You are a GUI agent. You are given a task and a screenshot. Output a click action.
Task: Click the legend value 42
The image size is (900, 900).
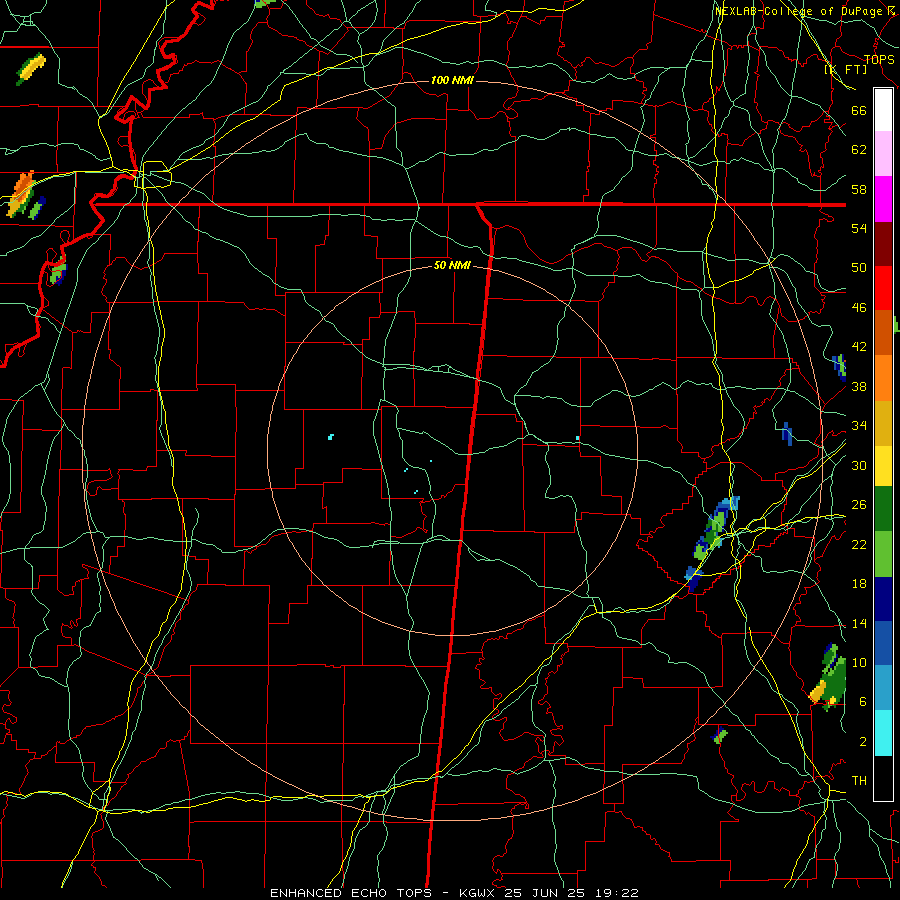click(859, 347)
